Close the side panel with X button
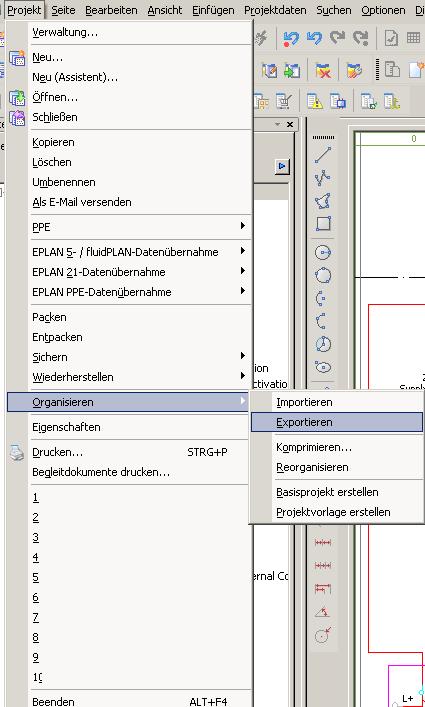Image resolution: width=425 pixels, height=707 pixels. (290, 124)
